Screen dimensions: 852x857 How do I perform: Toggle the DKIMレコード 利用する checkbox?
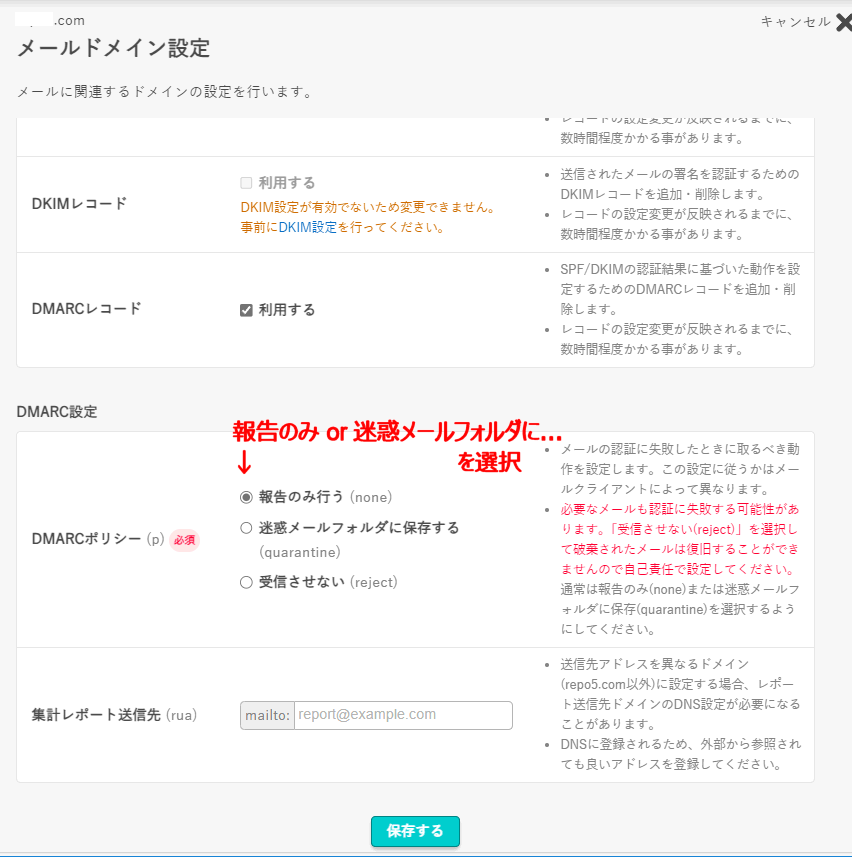[x=246, y=183]
